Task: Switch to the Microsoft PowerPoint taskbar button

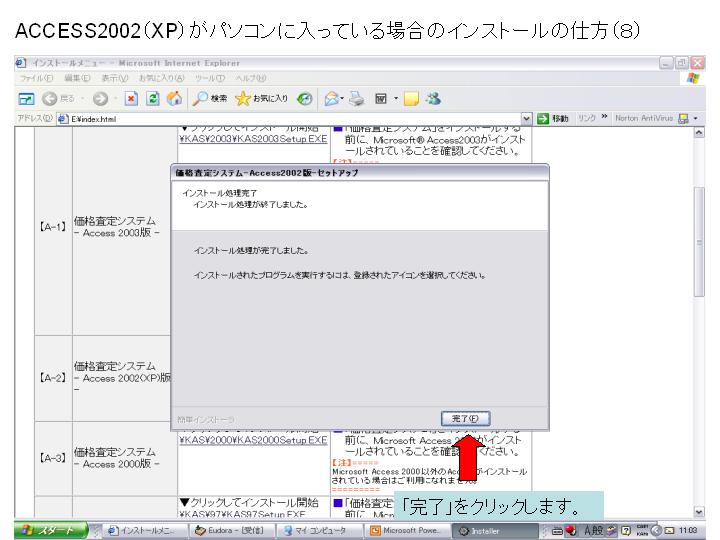Action: (x=408, y=531)
